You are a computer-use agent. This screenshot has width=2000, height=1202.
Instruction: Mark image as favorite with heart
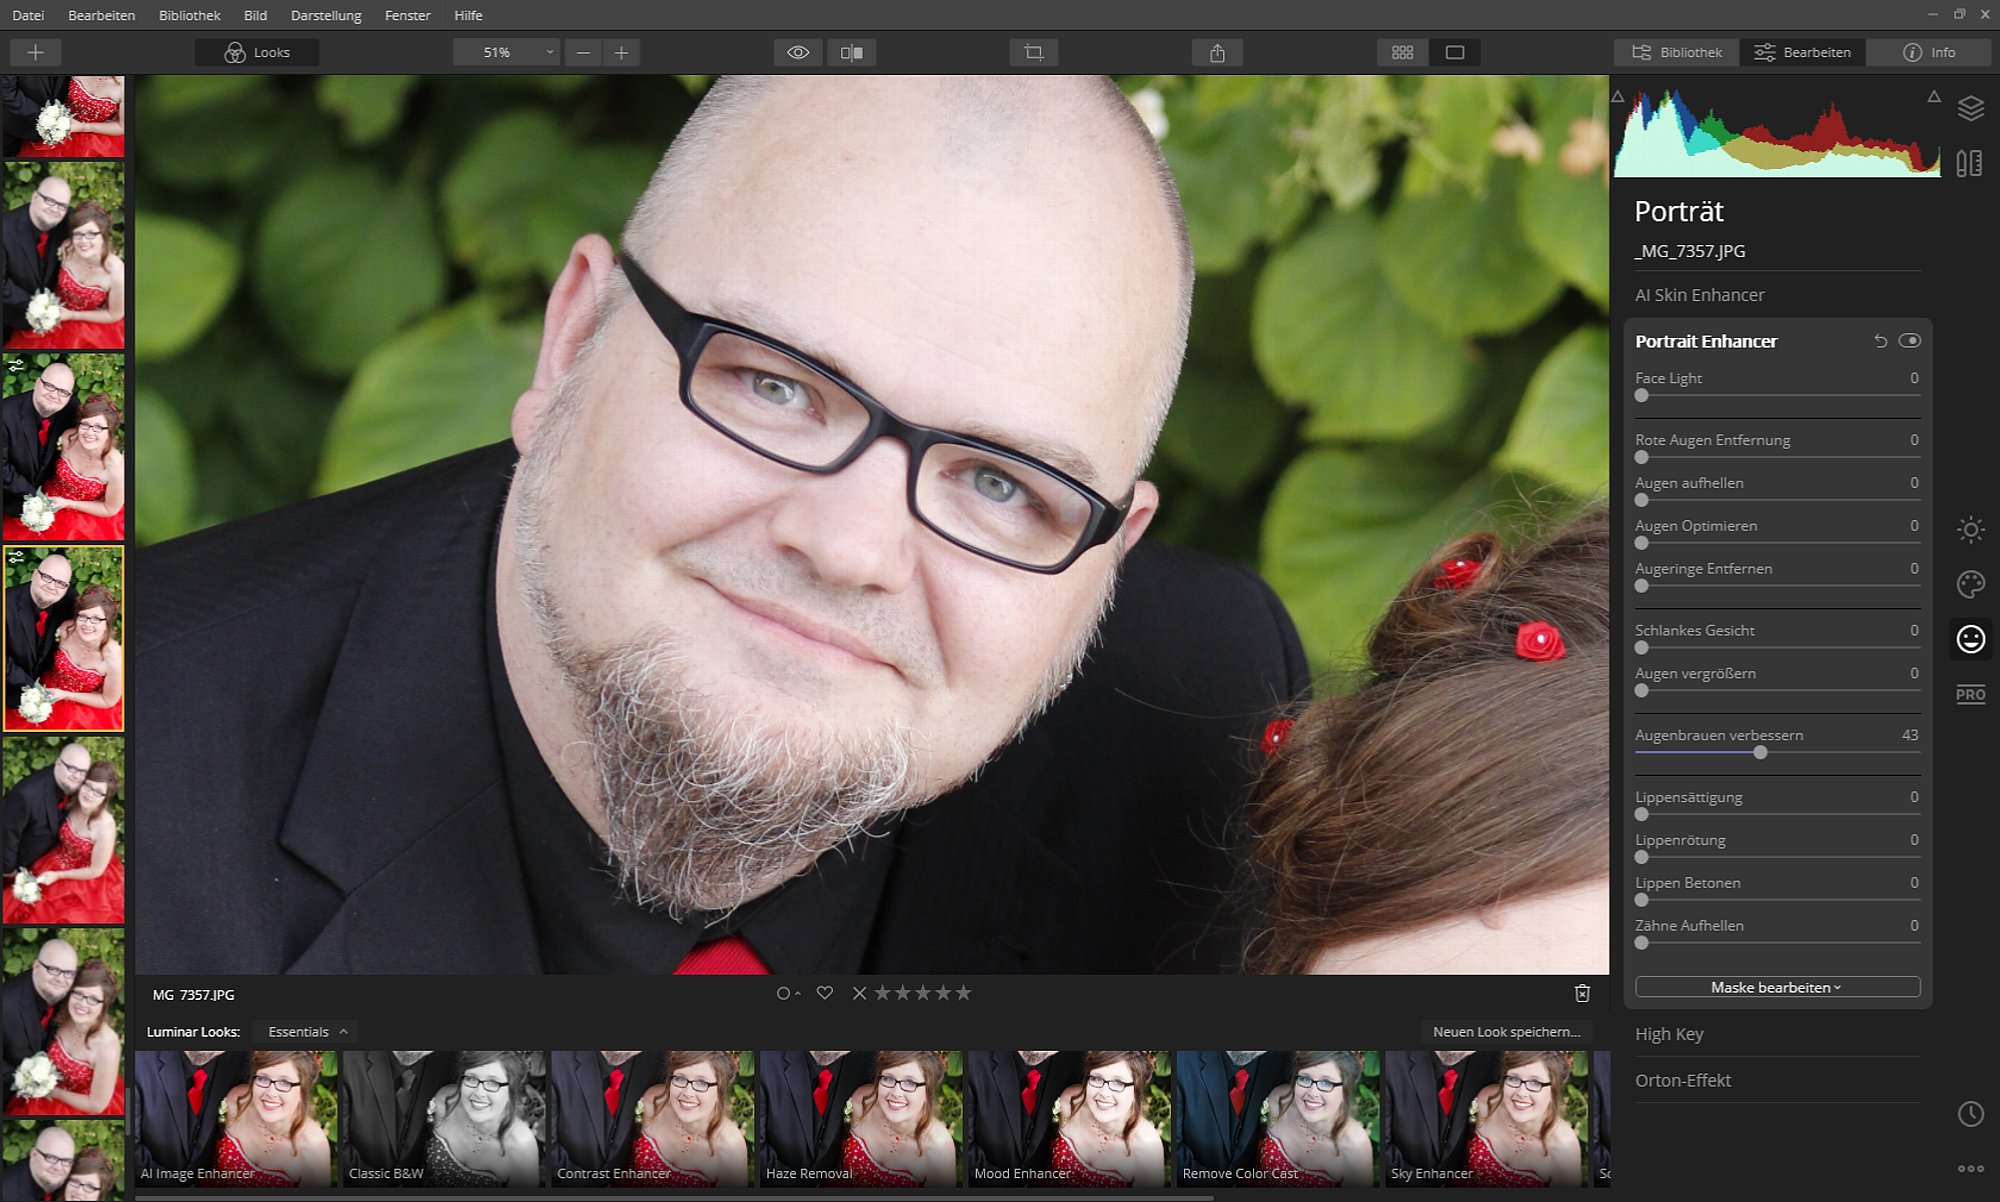[824, 993]
